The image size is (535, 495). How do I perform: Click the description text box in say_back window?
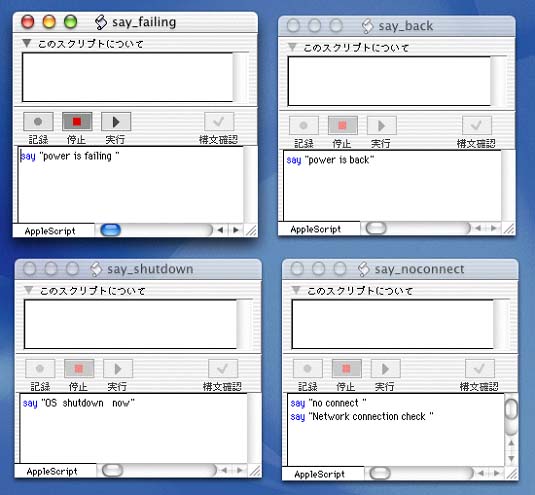pyautogui.click(x=389, y=81)
